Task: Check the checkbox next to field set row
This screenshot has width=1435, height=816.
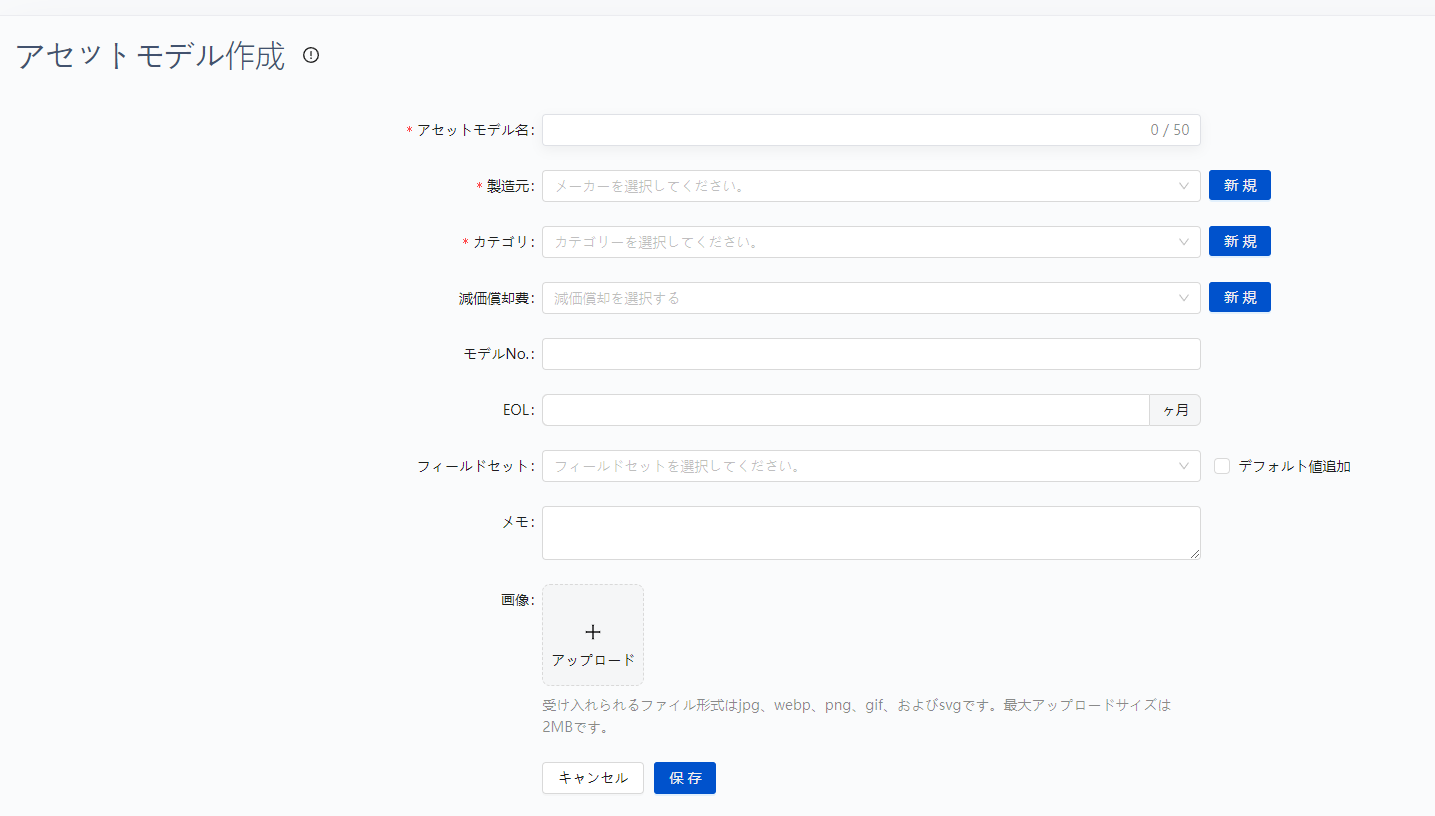Action: pyautogui.click(x=1220, y=465)
